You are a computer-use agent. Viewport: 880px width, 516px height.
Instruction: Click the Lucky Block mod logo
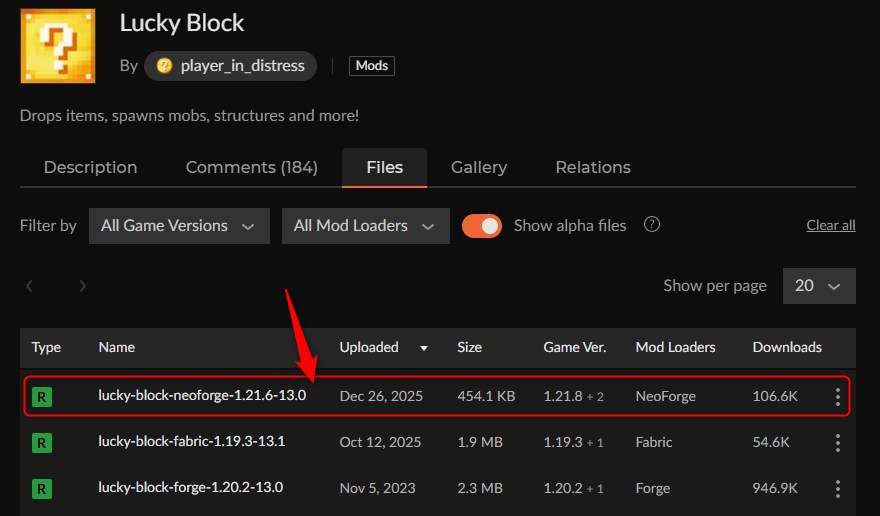pos(58,46)
